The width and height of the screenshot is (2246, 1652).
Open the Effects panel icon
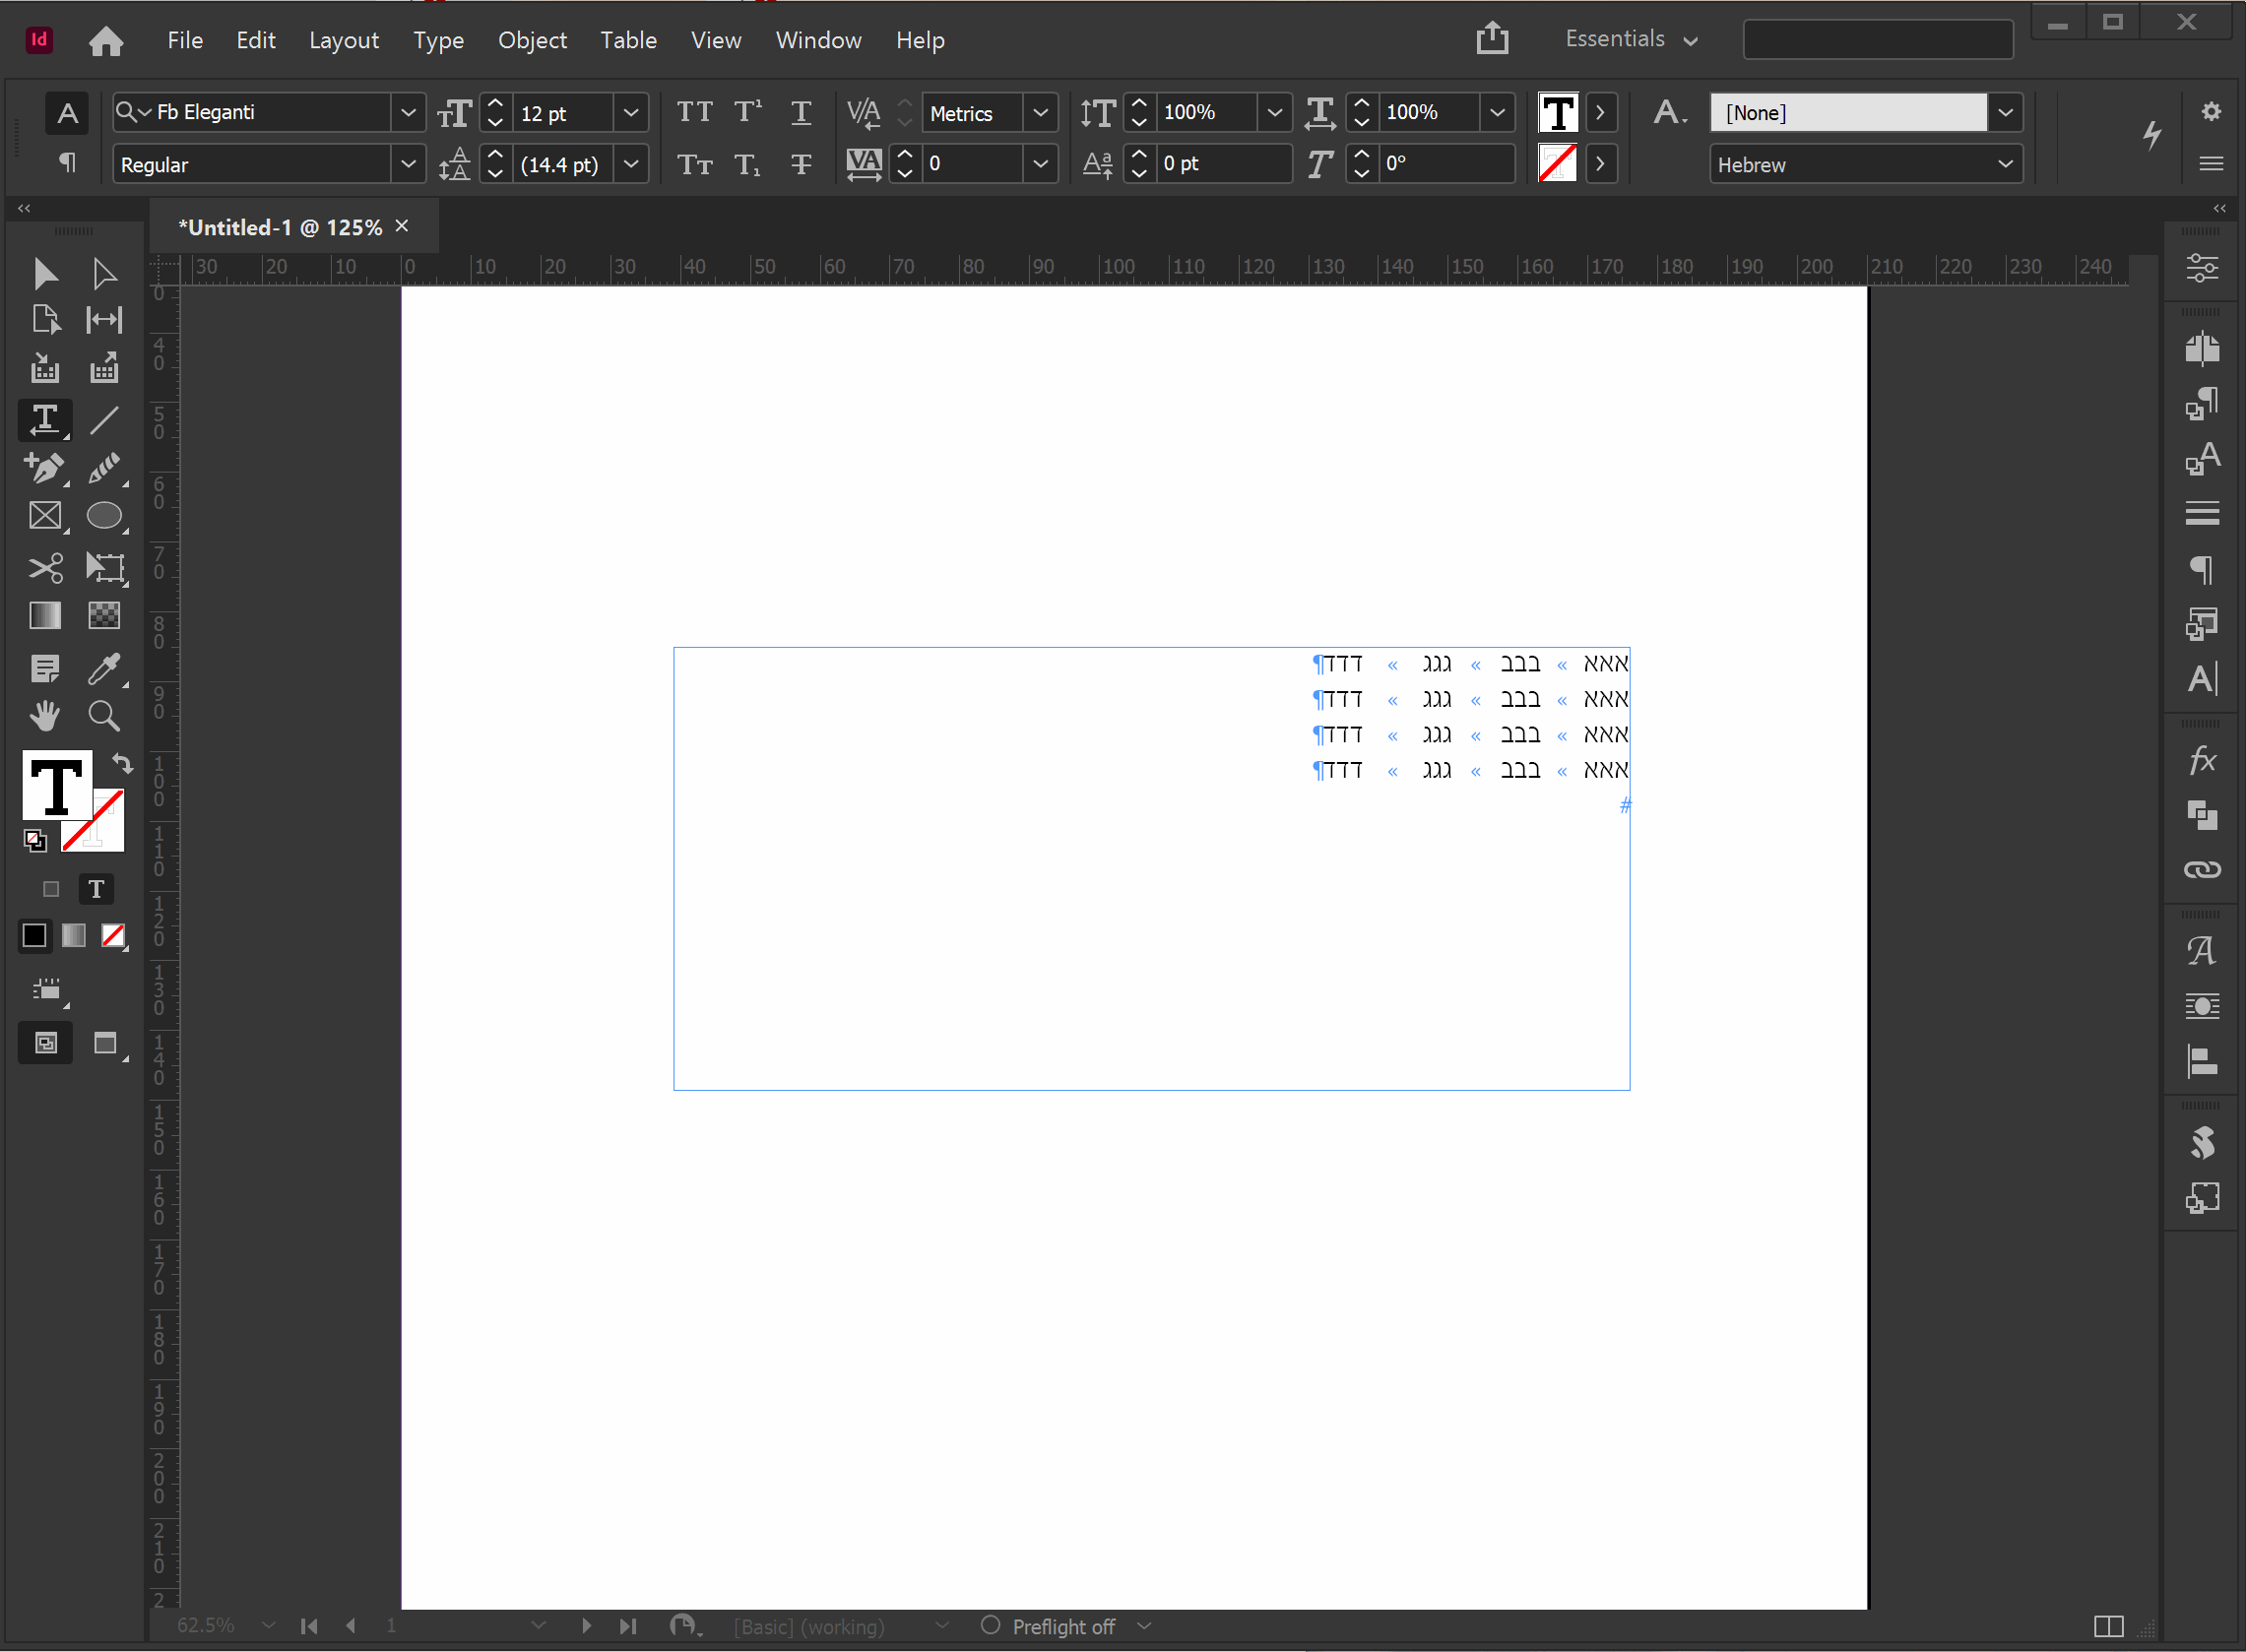pos(2201,760)
